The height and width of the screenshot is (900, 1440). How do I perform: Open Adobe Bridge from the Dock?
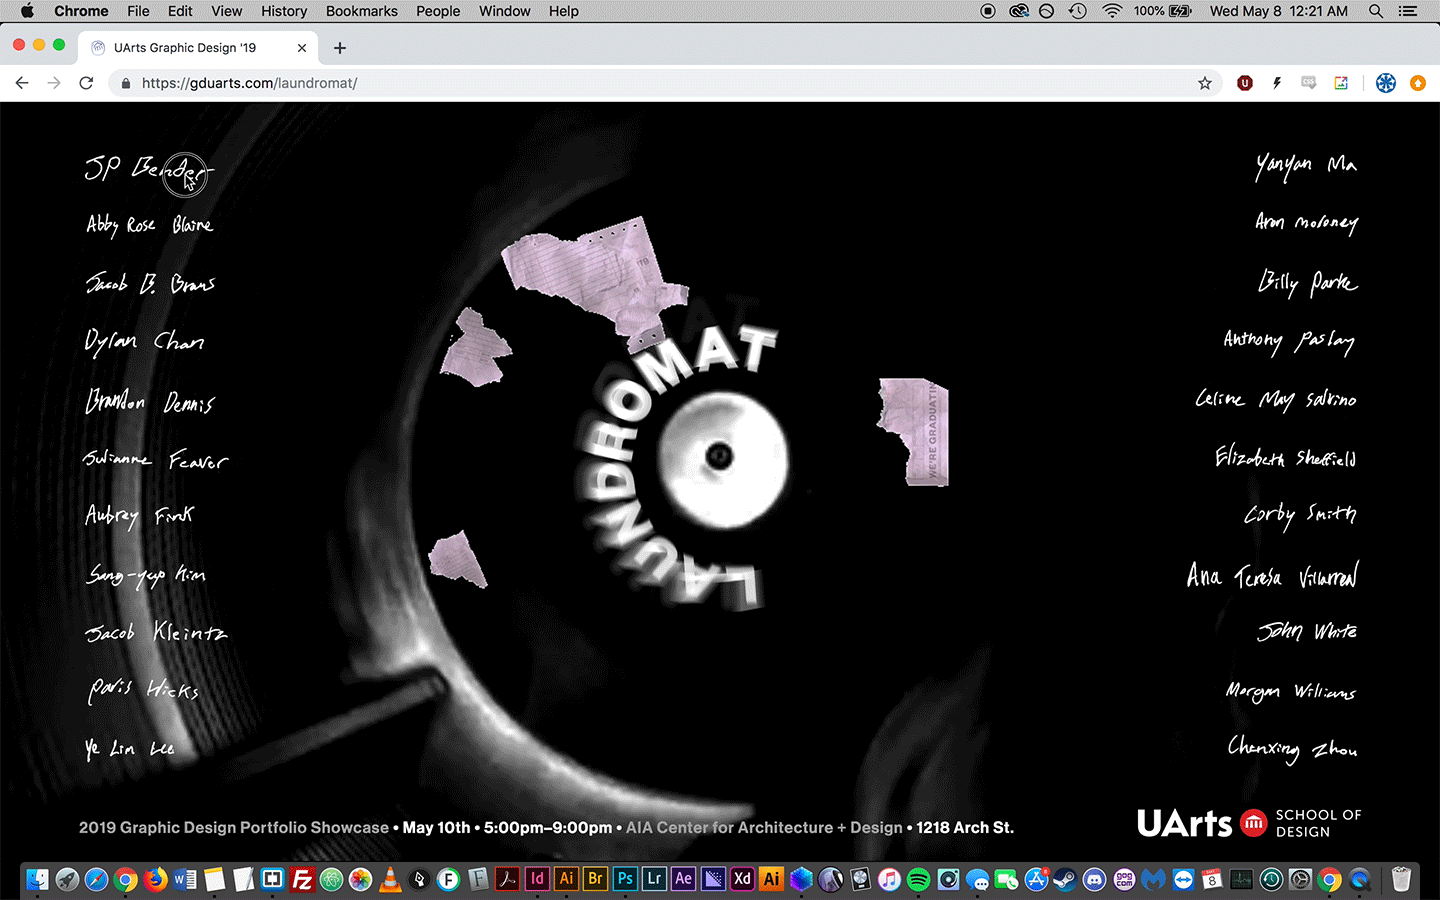pos(596,879)
